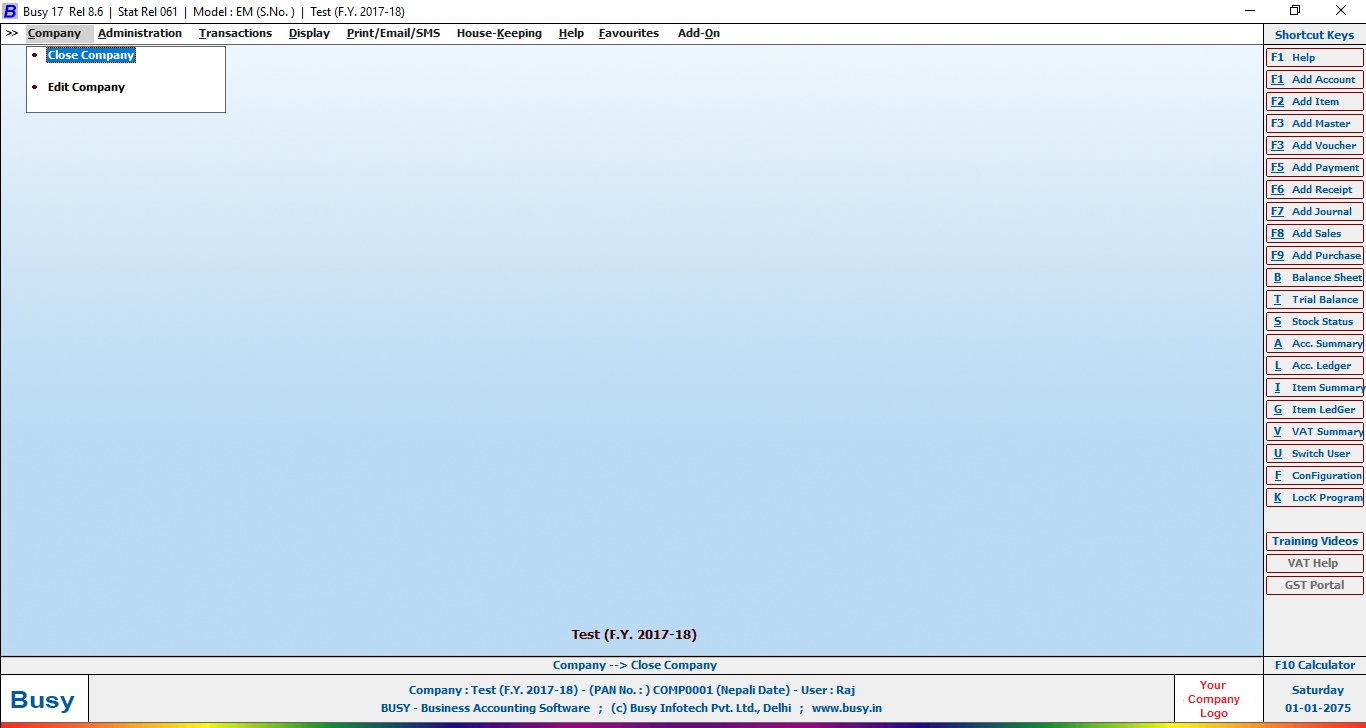Open the Company menu
This screenshot has height=728, width=1366.
(x=54, y=33)
